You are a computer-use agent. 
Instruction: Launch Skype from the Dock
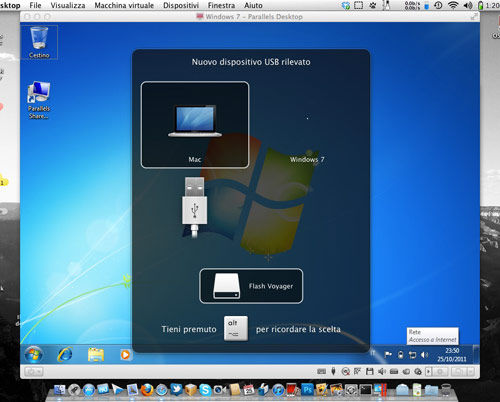tap(206, 390)
